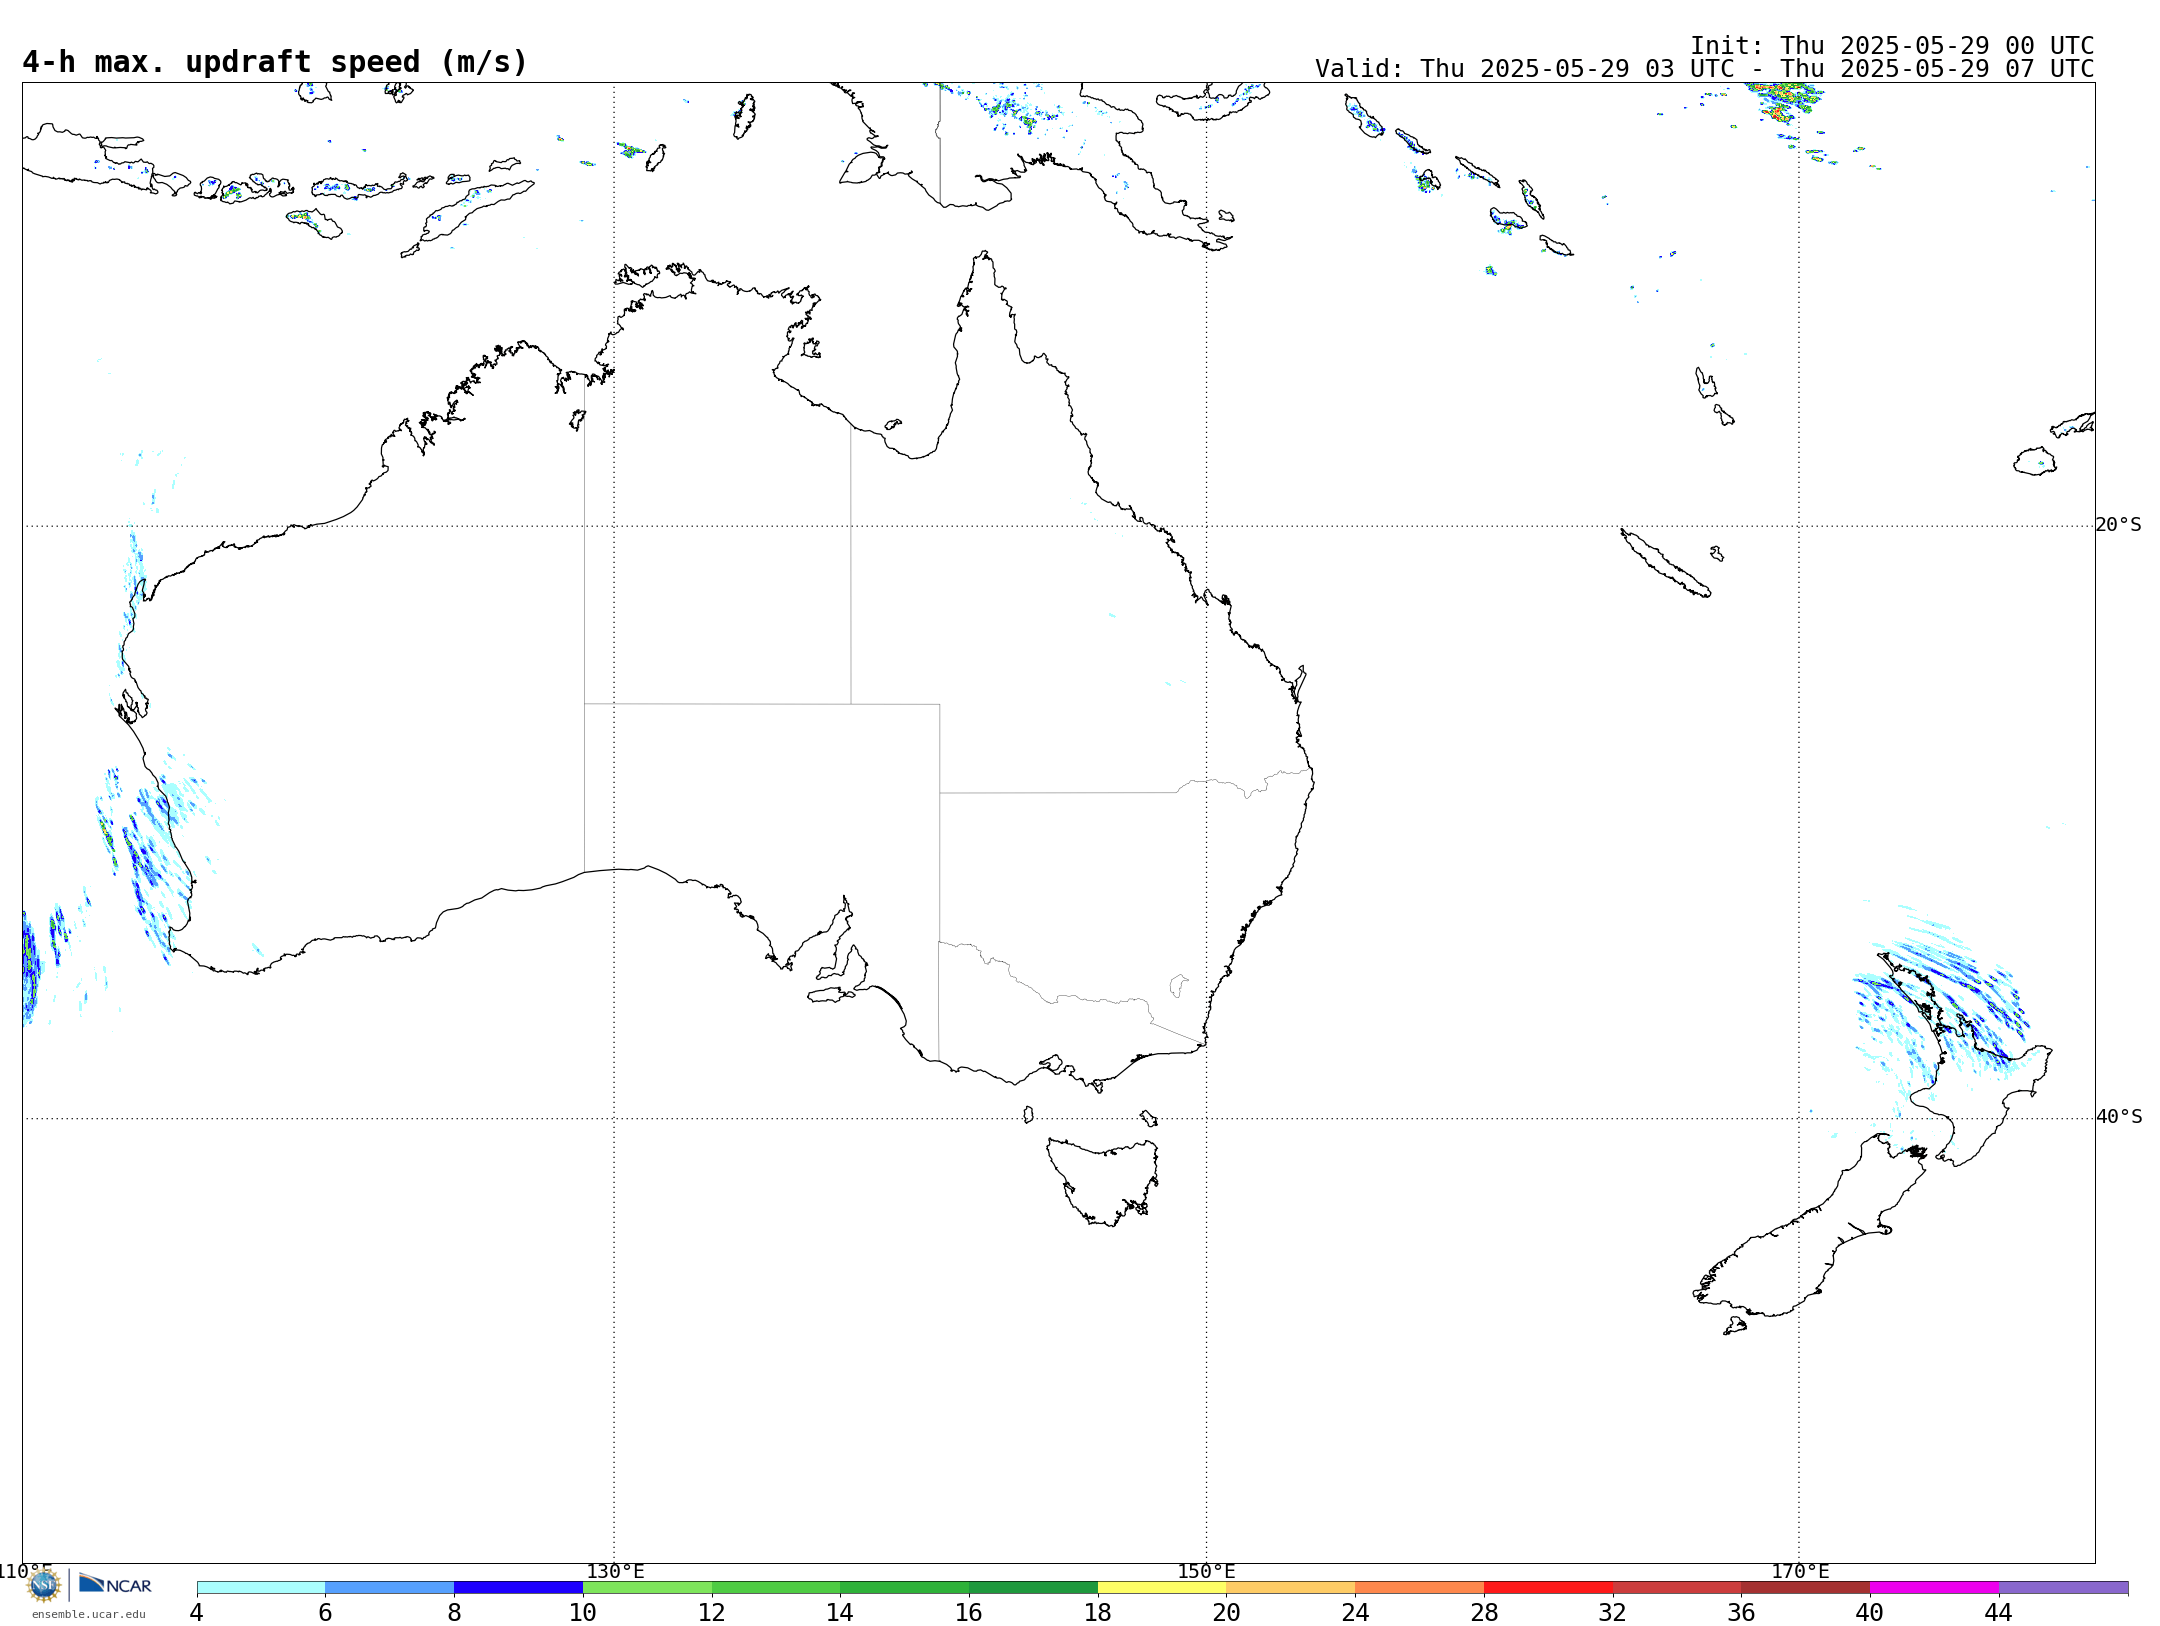Click the magenta 40-44 m/s swatch

click(x=1934, y=1587)
